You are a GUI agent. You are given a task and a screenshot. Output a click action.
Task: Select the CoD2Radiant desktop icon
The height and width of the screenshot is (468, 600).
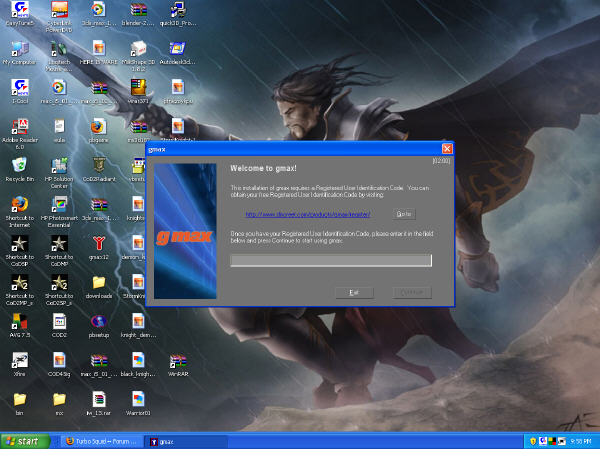click(99, 170)
